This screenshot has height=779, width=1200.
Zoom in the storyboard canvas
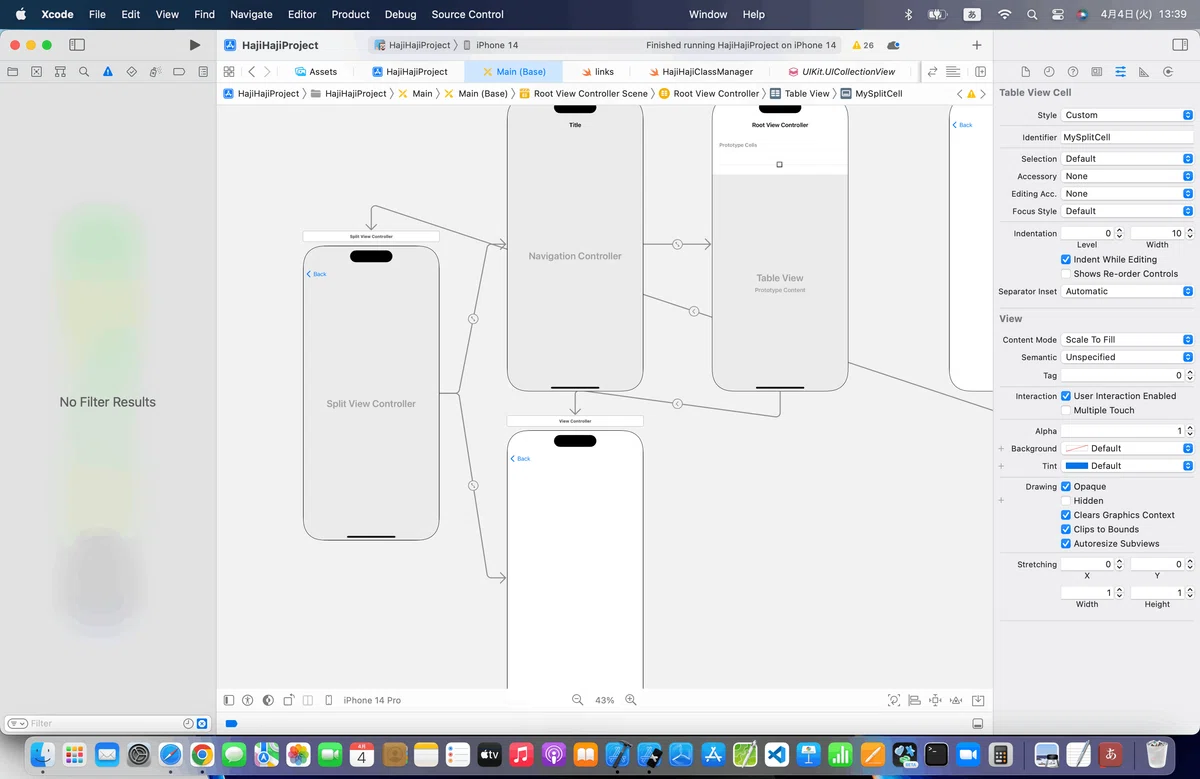tap(630, 700)
